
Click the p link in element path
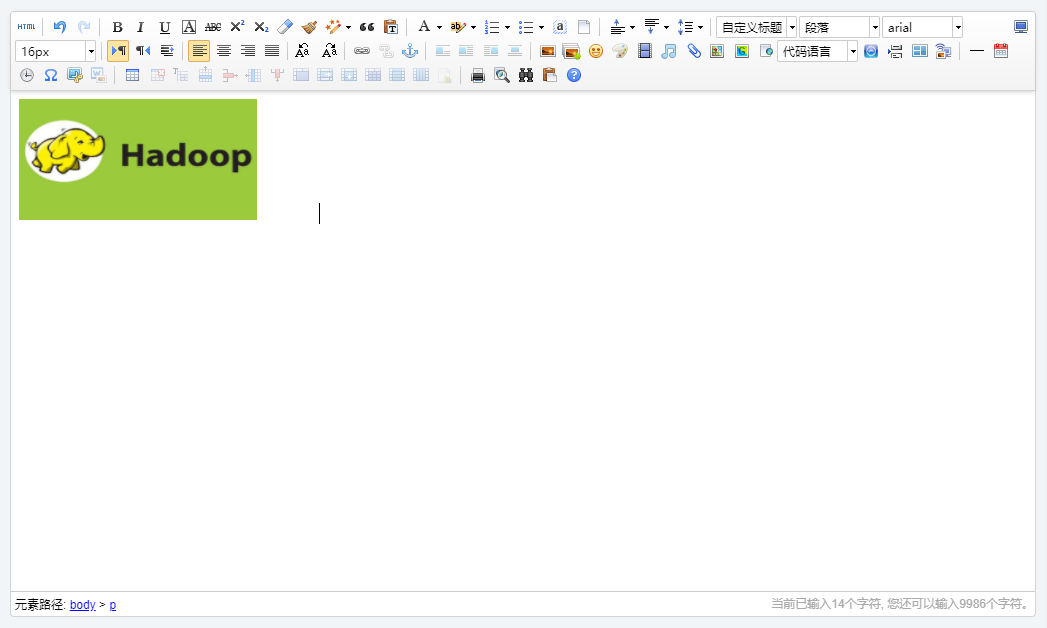[113, 605]
